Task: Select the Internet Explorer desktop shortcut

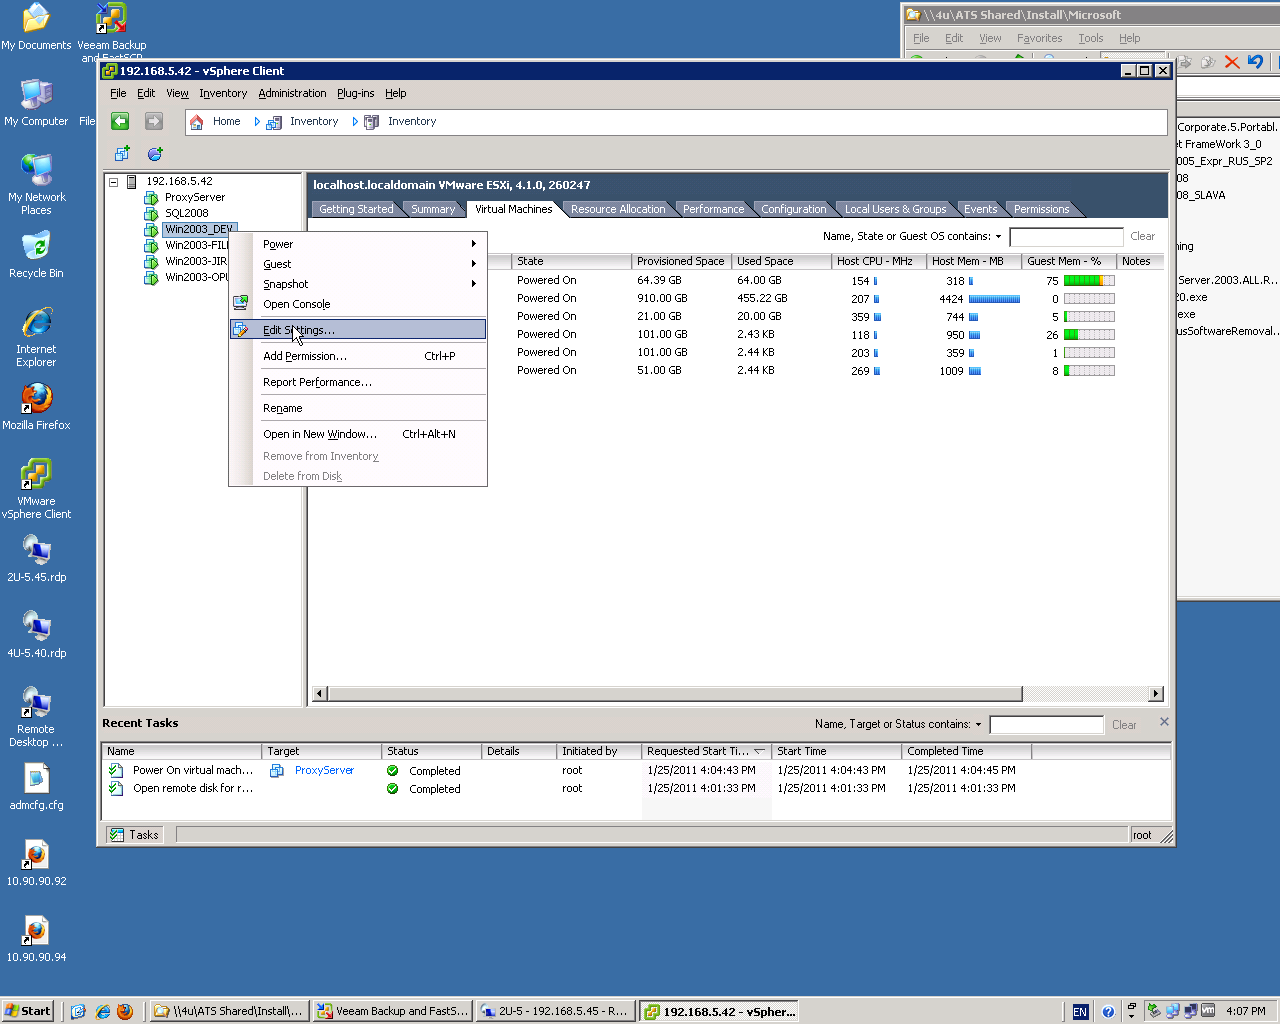Action: 36,338
